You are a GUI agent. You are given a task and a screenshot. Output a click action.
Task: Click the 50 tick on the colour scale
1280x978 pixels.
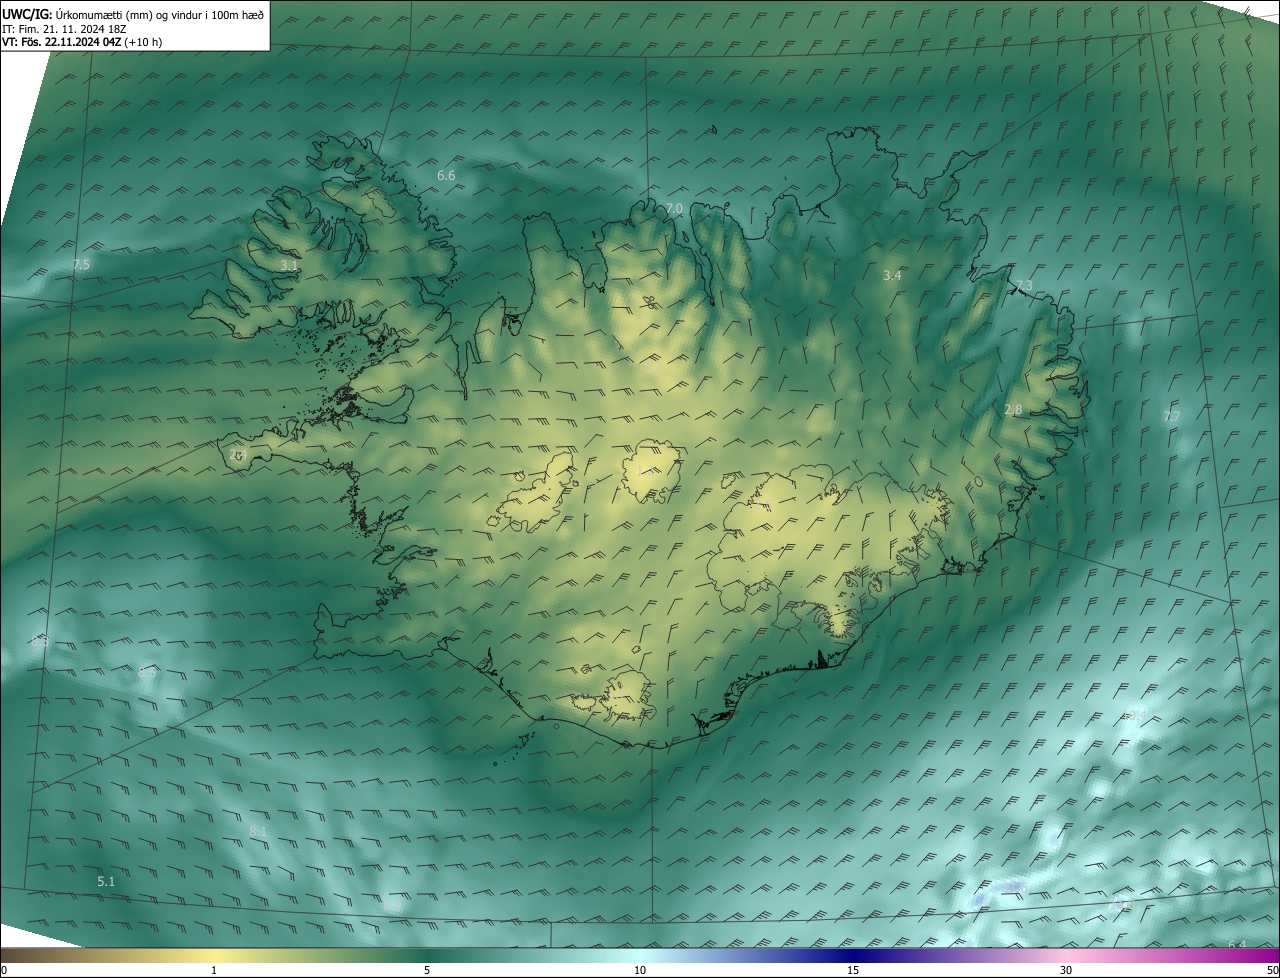(x=1272, y=970)
